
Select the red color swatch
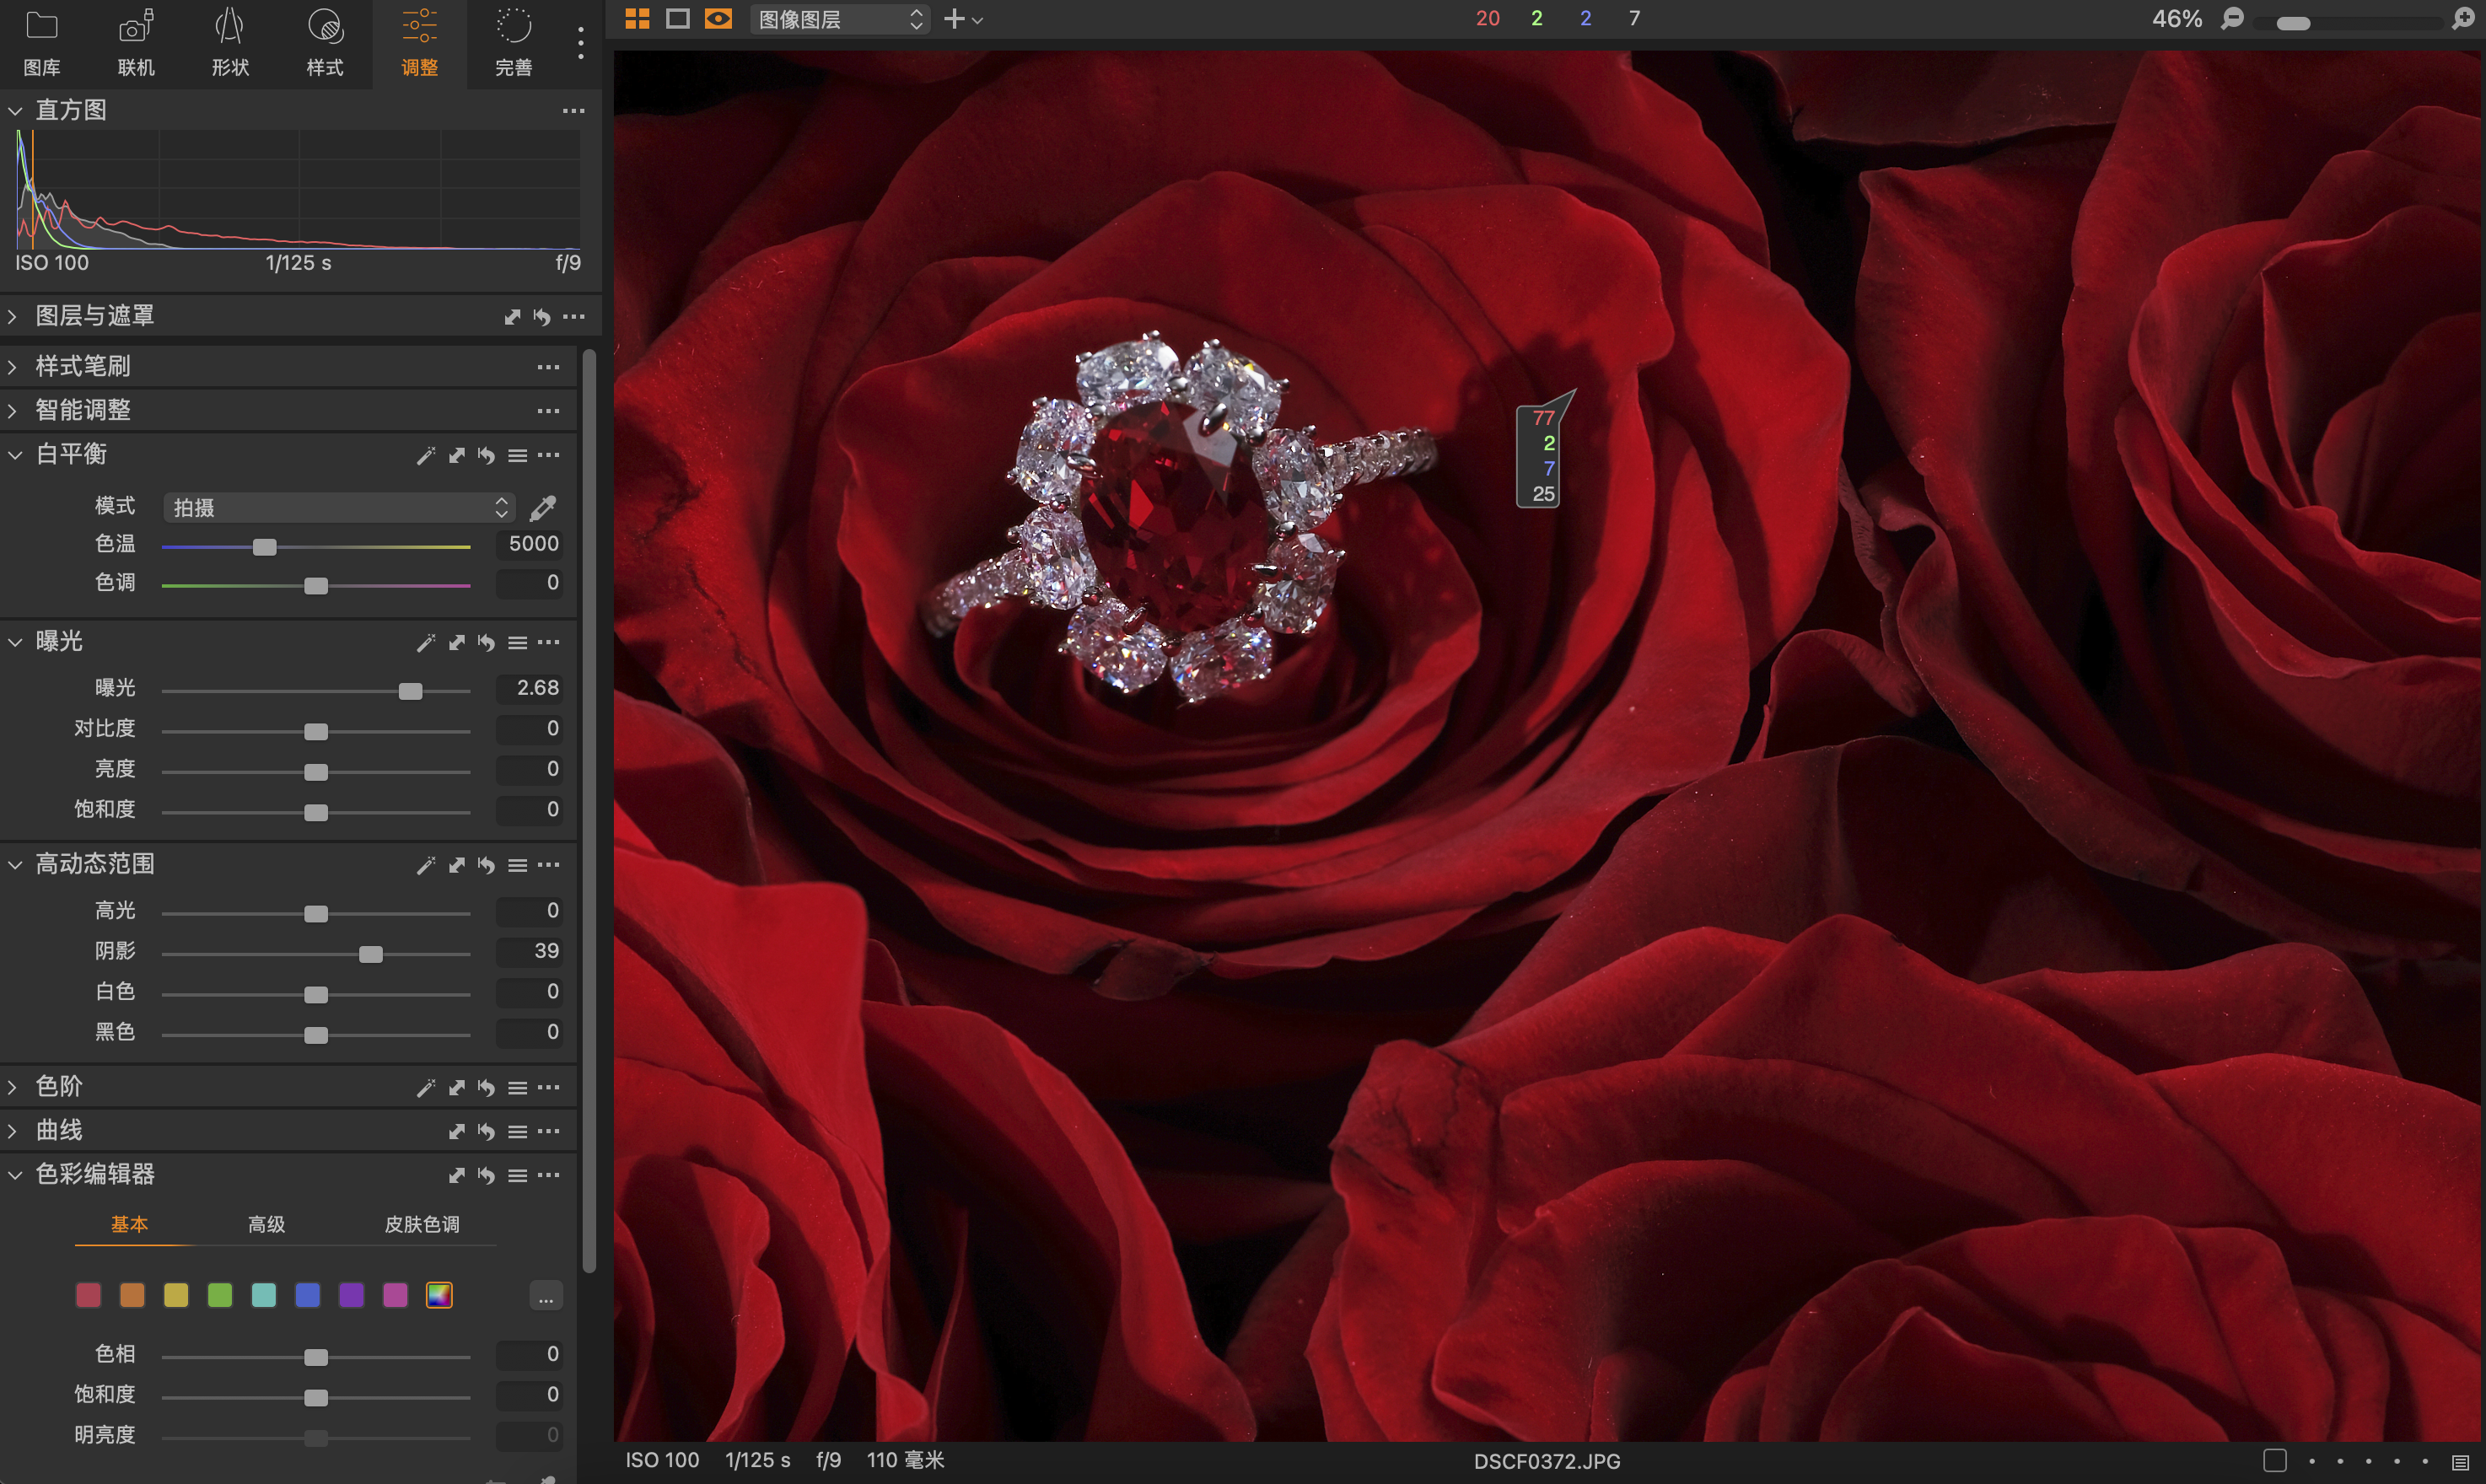tap(88, 1295)
